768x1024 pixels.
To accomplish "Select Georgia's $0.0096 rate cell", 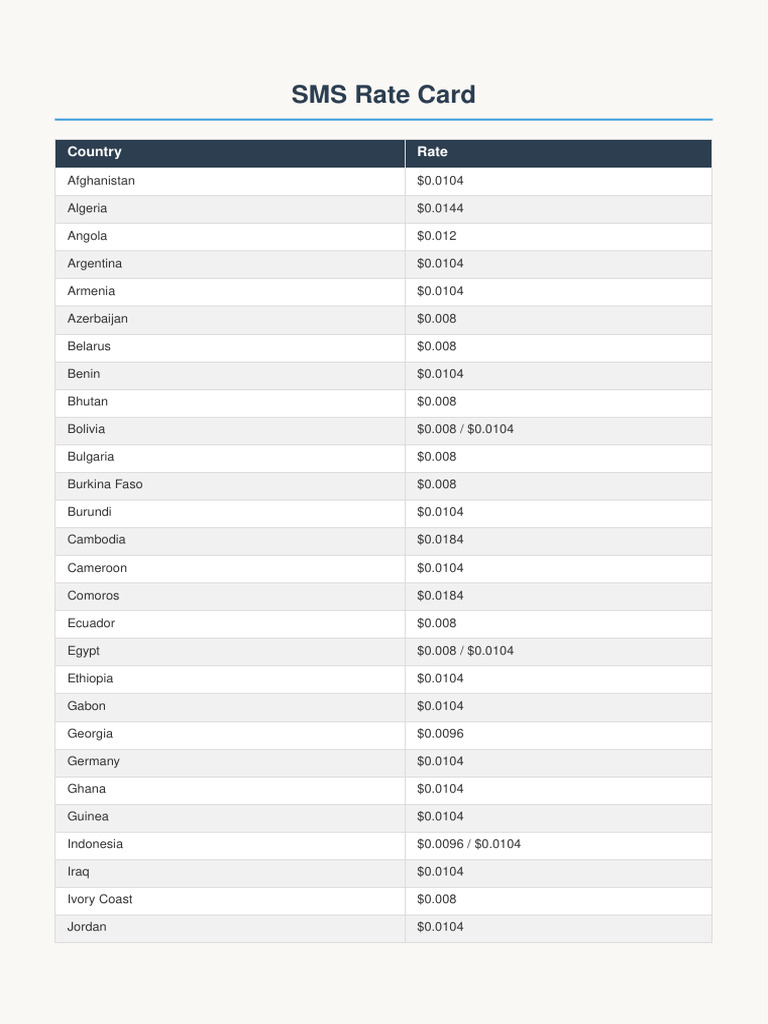I will pos(558,734).
